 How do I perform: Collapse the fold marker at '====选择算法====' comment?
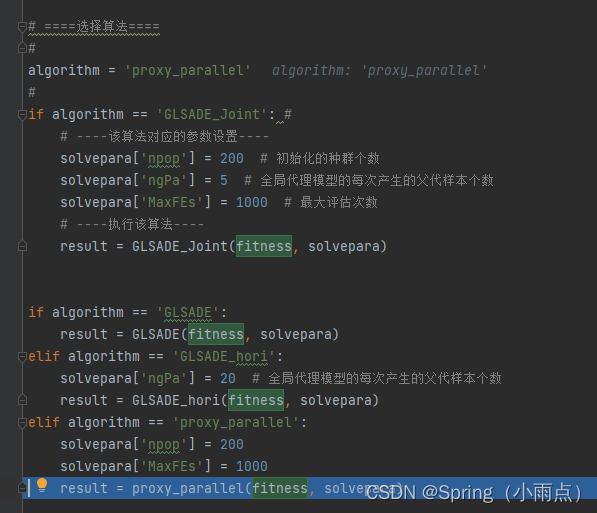22,27
